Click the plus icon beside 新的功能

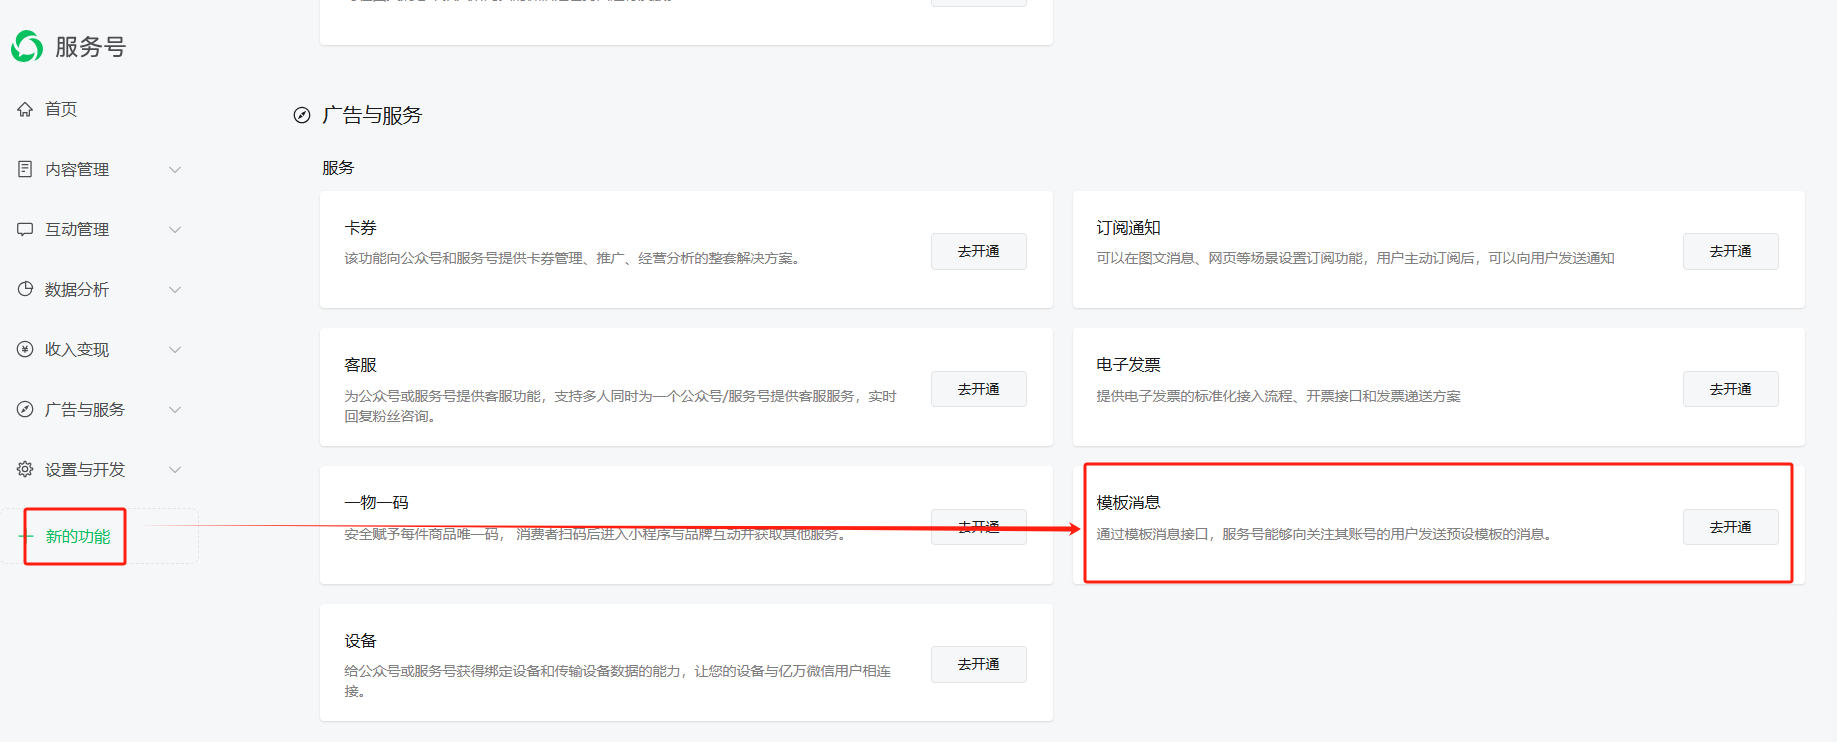coord(27,536)
